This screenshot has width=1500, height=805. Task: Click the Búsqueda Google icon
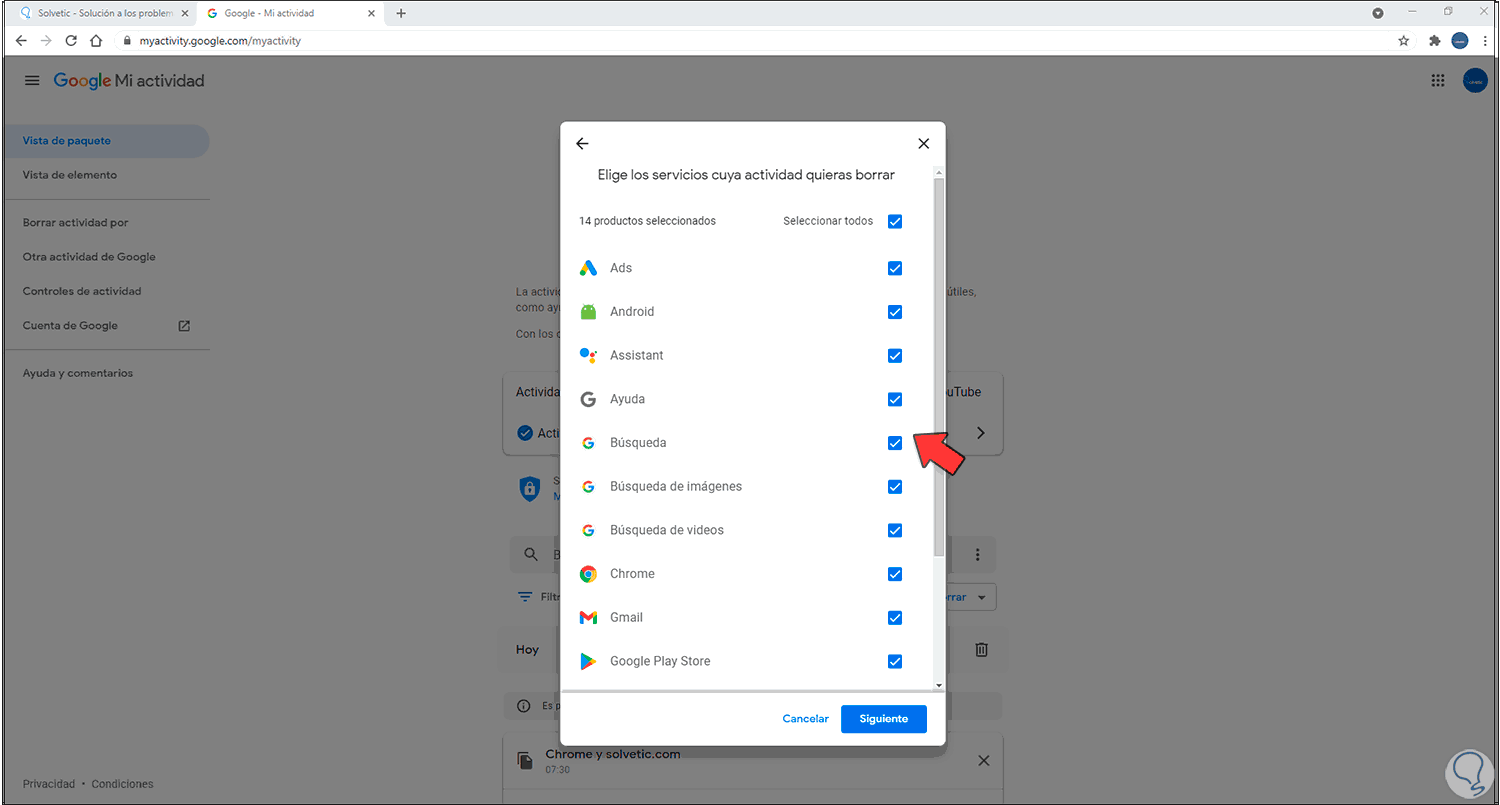tap(589, 443)
